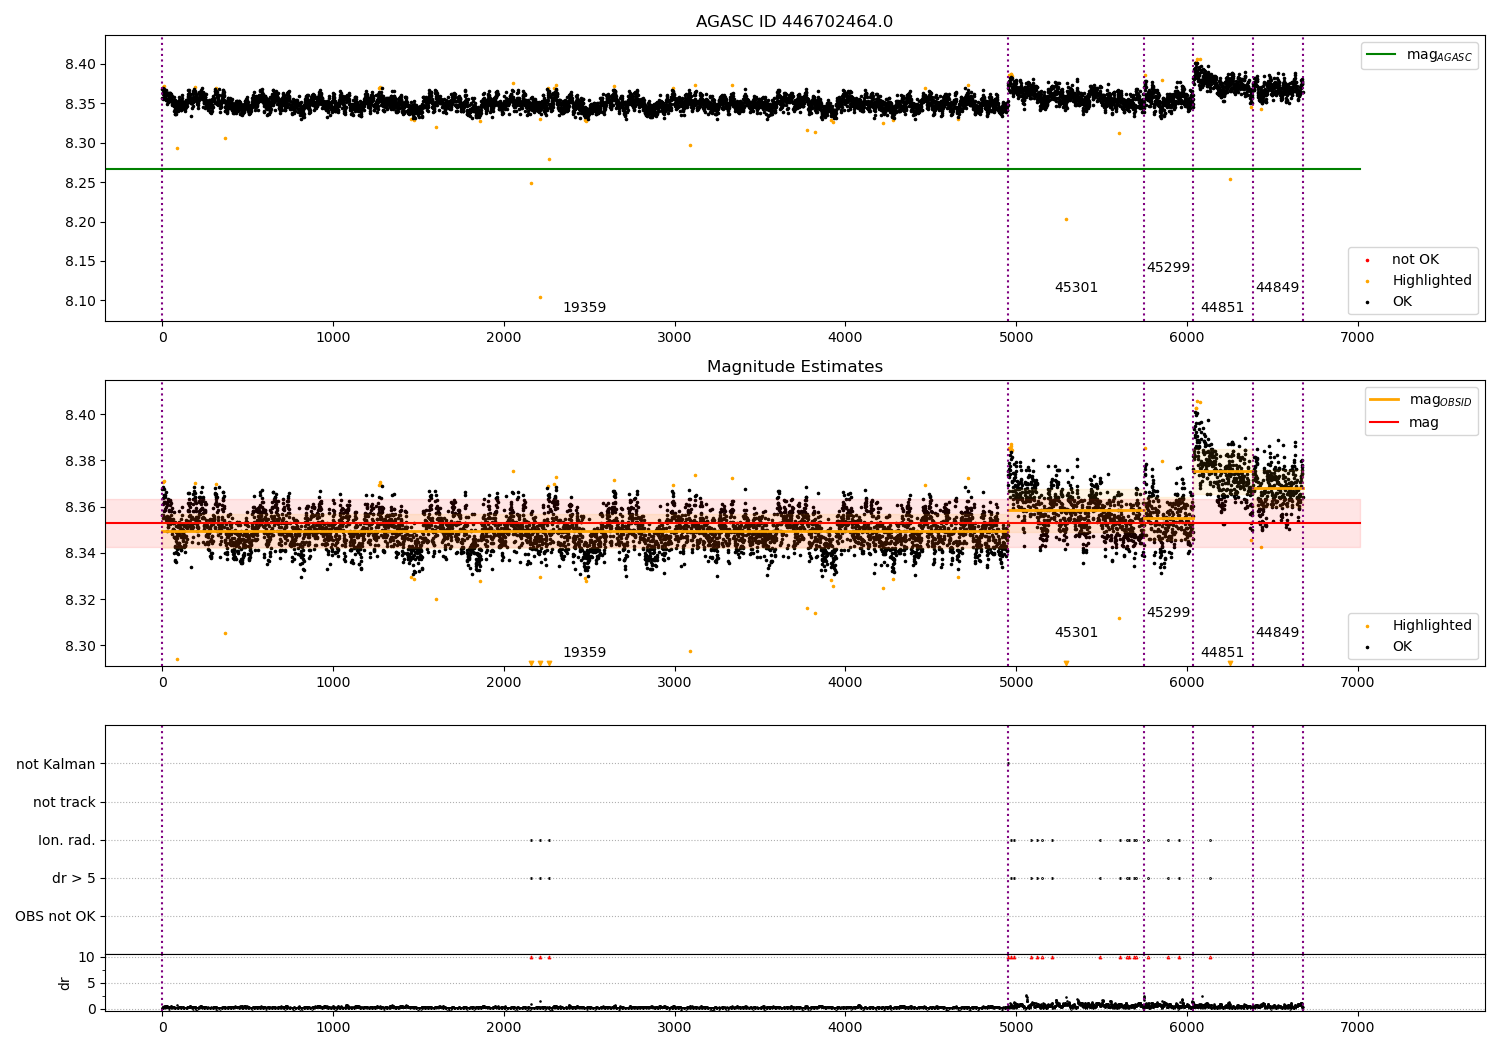Click the 8.25 tick on the AGASC plot
This screenshot has width=1500, height=1050.
79,183
